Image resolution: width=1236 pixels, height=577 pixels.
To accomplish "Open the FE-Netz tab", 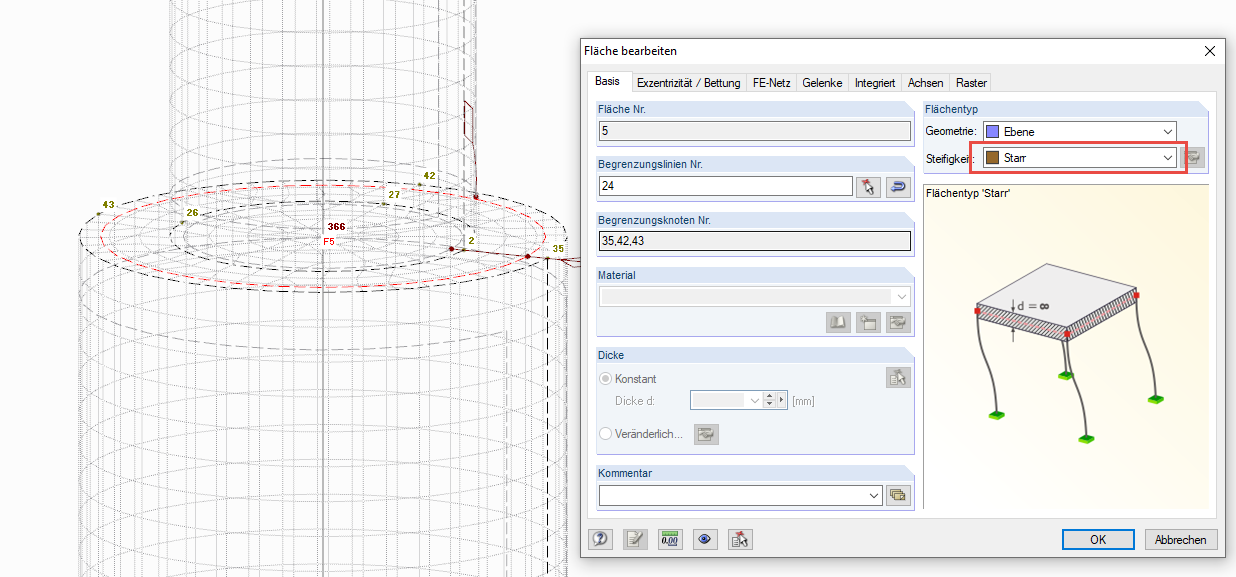I will (771, 83).
